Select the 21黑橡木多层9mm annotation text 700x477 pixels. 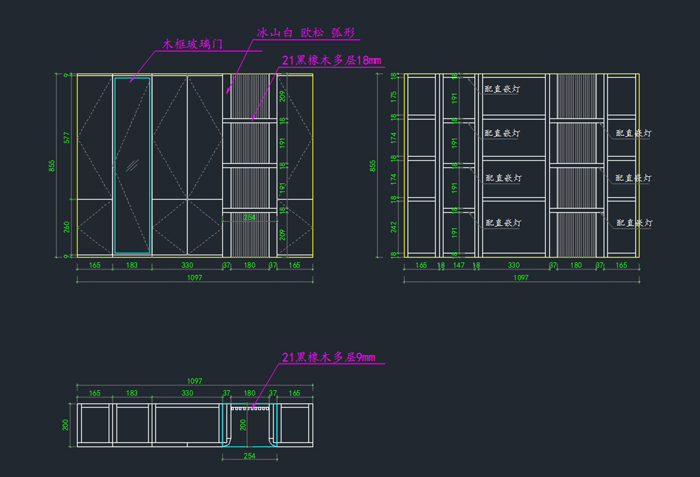(328, 357)
